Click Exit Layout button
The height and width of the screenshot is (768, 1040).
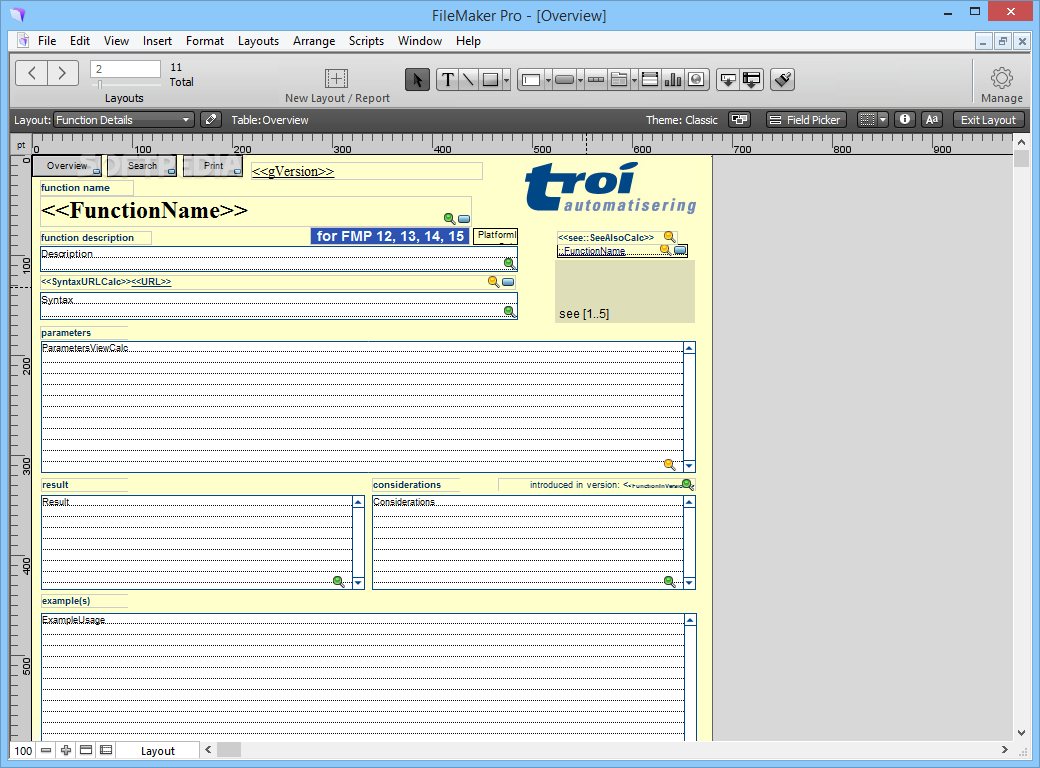click(x=988, y=119)
